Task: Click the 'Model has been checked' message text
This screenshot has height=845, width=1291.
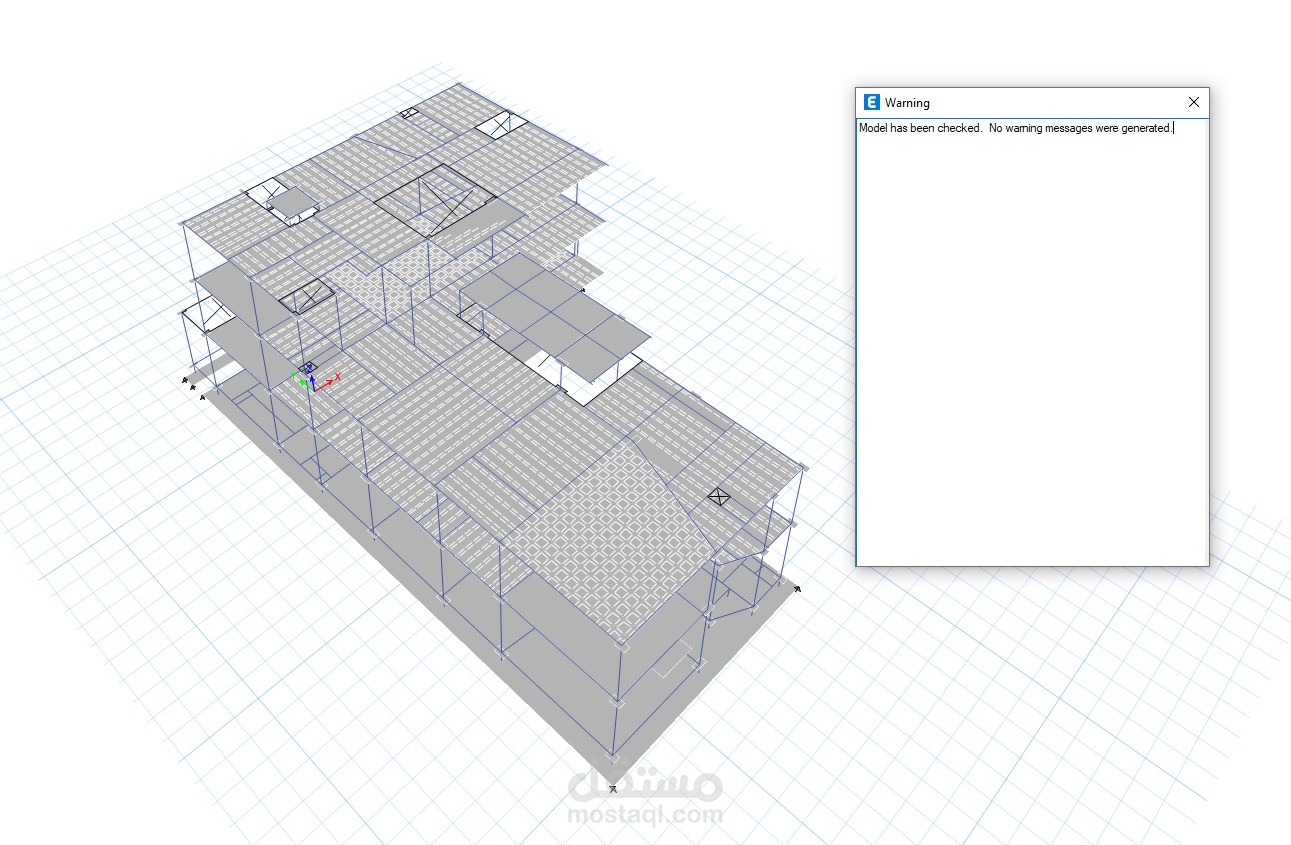Action: [1015, 128]
